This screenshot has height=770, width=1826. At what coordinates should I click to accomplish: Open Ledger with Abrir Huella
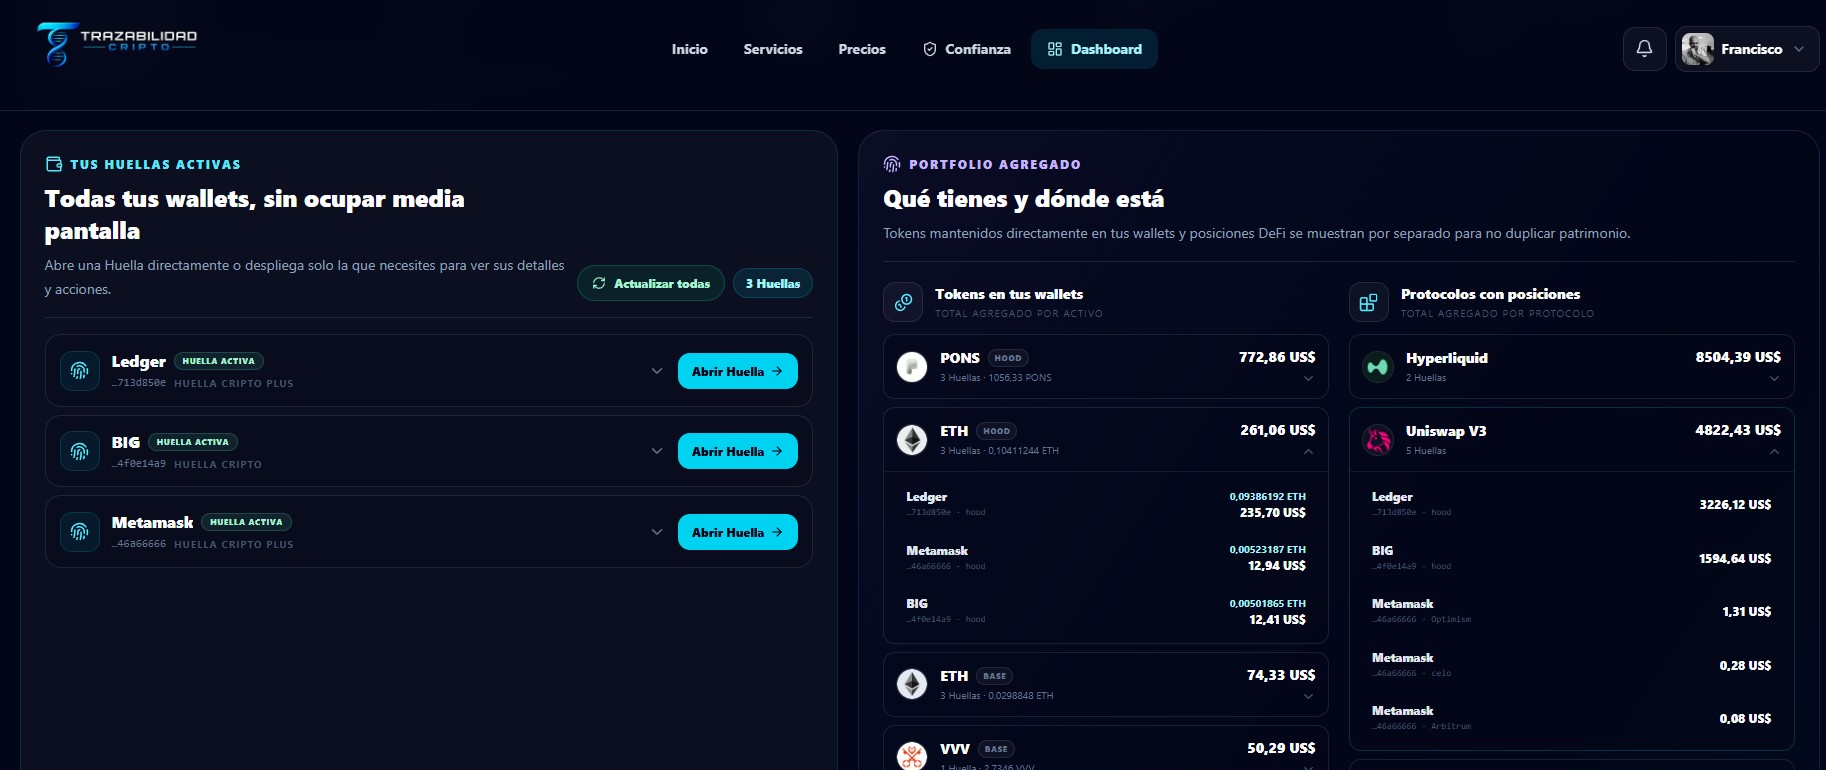coord(738,371)
